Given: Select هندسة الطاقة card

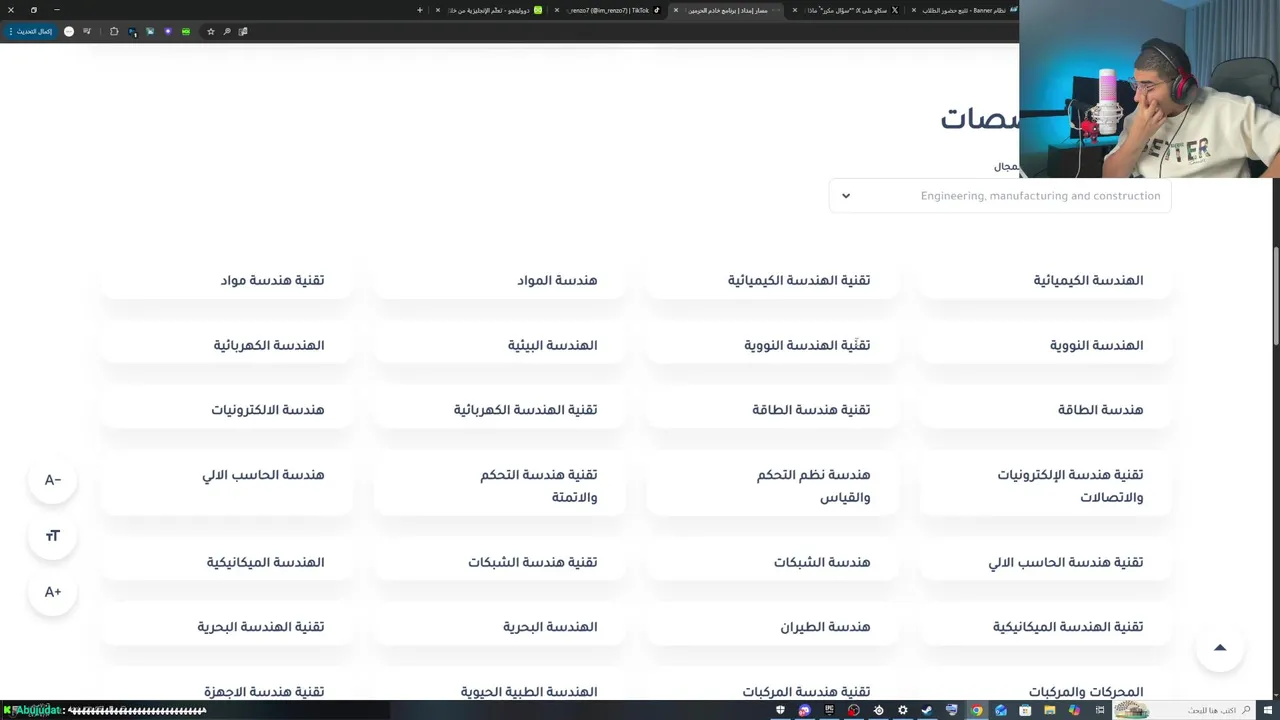Looking at the screenshot, I should 1045,410.
